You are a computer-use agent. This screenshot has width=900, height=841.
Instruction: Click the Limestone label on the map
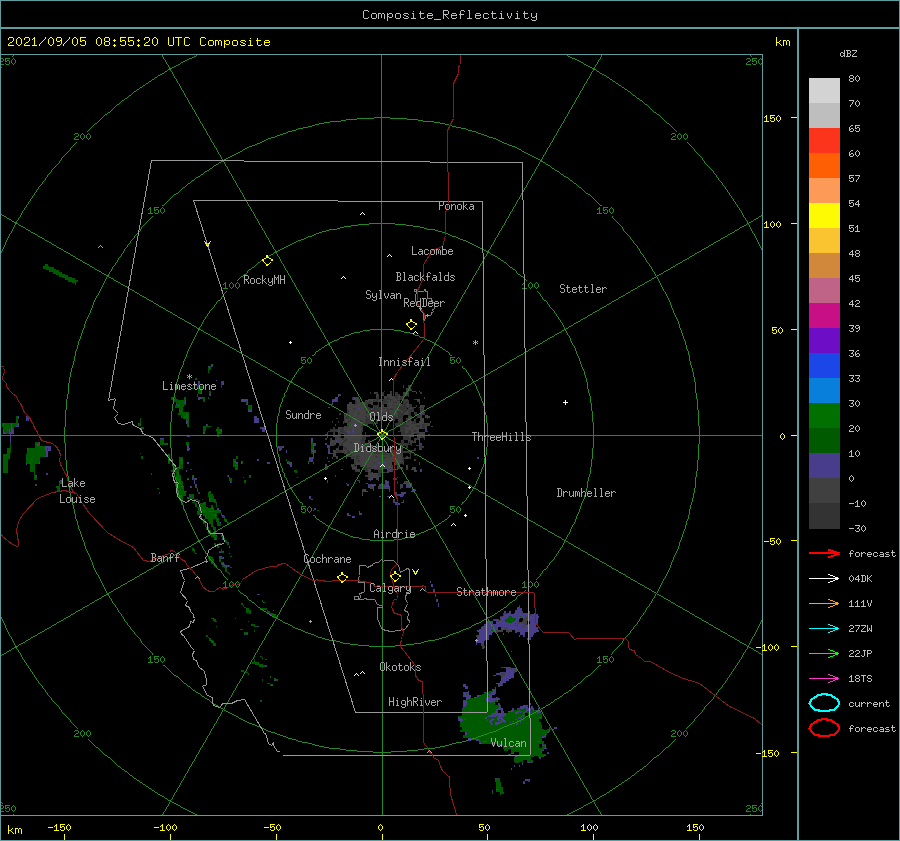(189, 386)
